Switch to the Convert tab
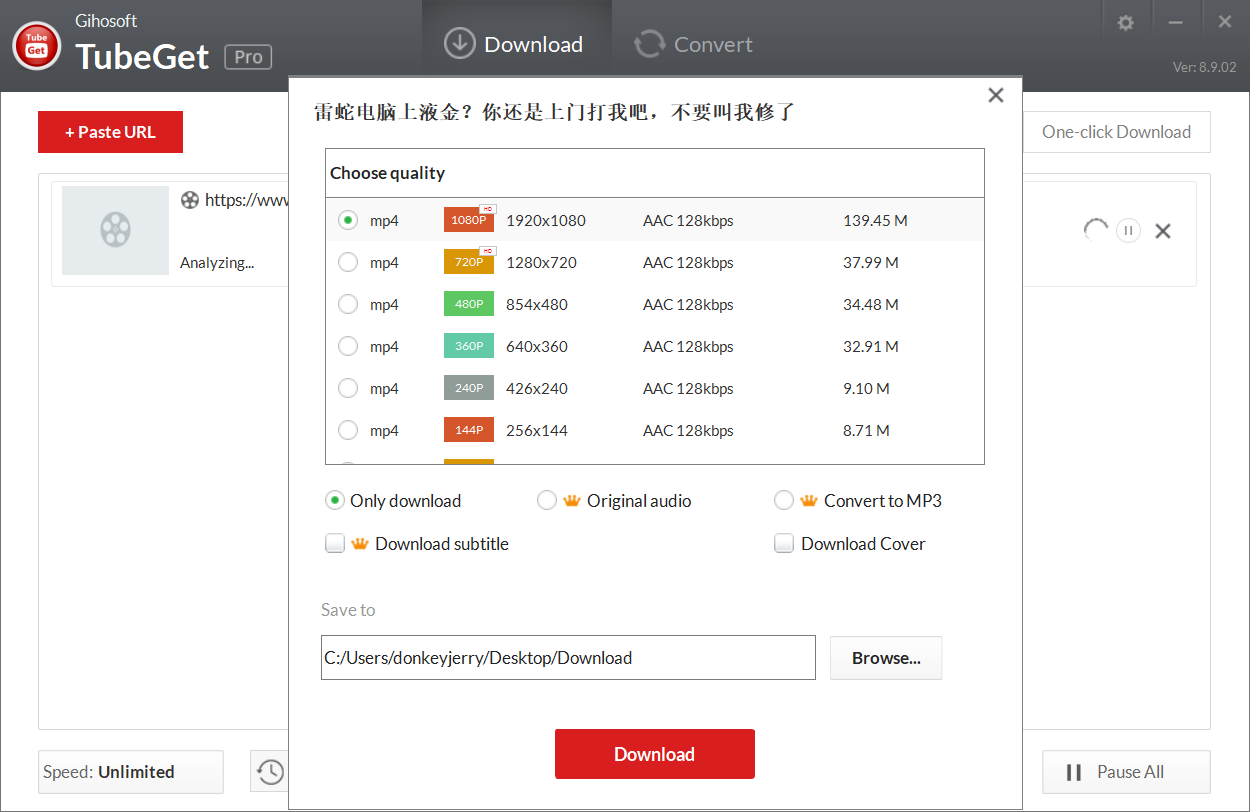The width and height of the screenshot is (1250, 812). 693,44
